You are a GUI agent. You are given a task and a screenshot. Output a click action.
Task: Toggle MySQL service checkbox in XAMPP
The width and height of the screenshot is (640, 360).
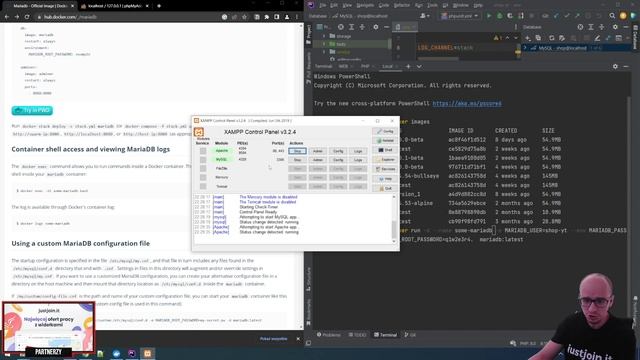203,160
